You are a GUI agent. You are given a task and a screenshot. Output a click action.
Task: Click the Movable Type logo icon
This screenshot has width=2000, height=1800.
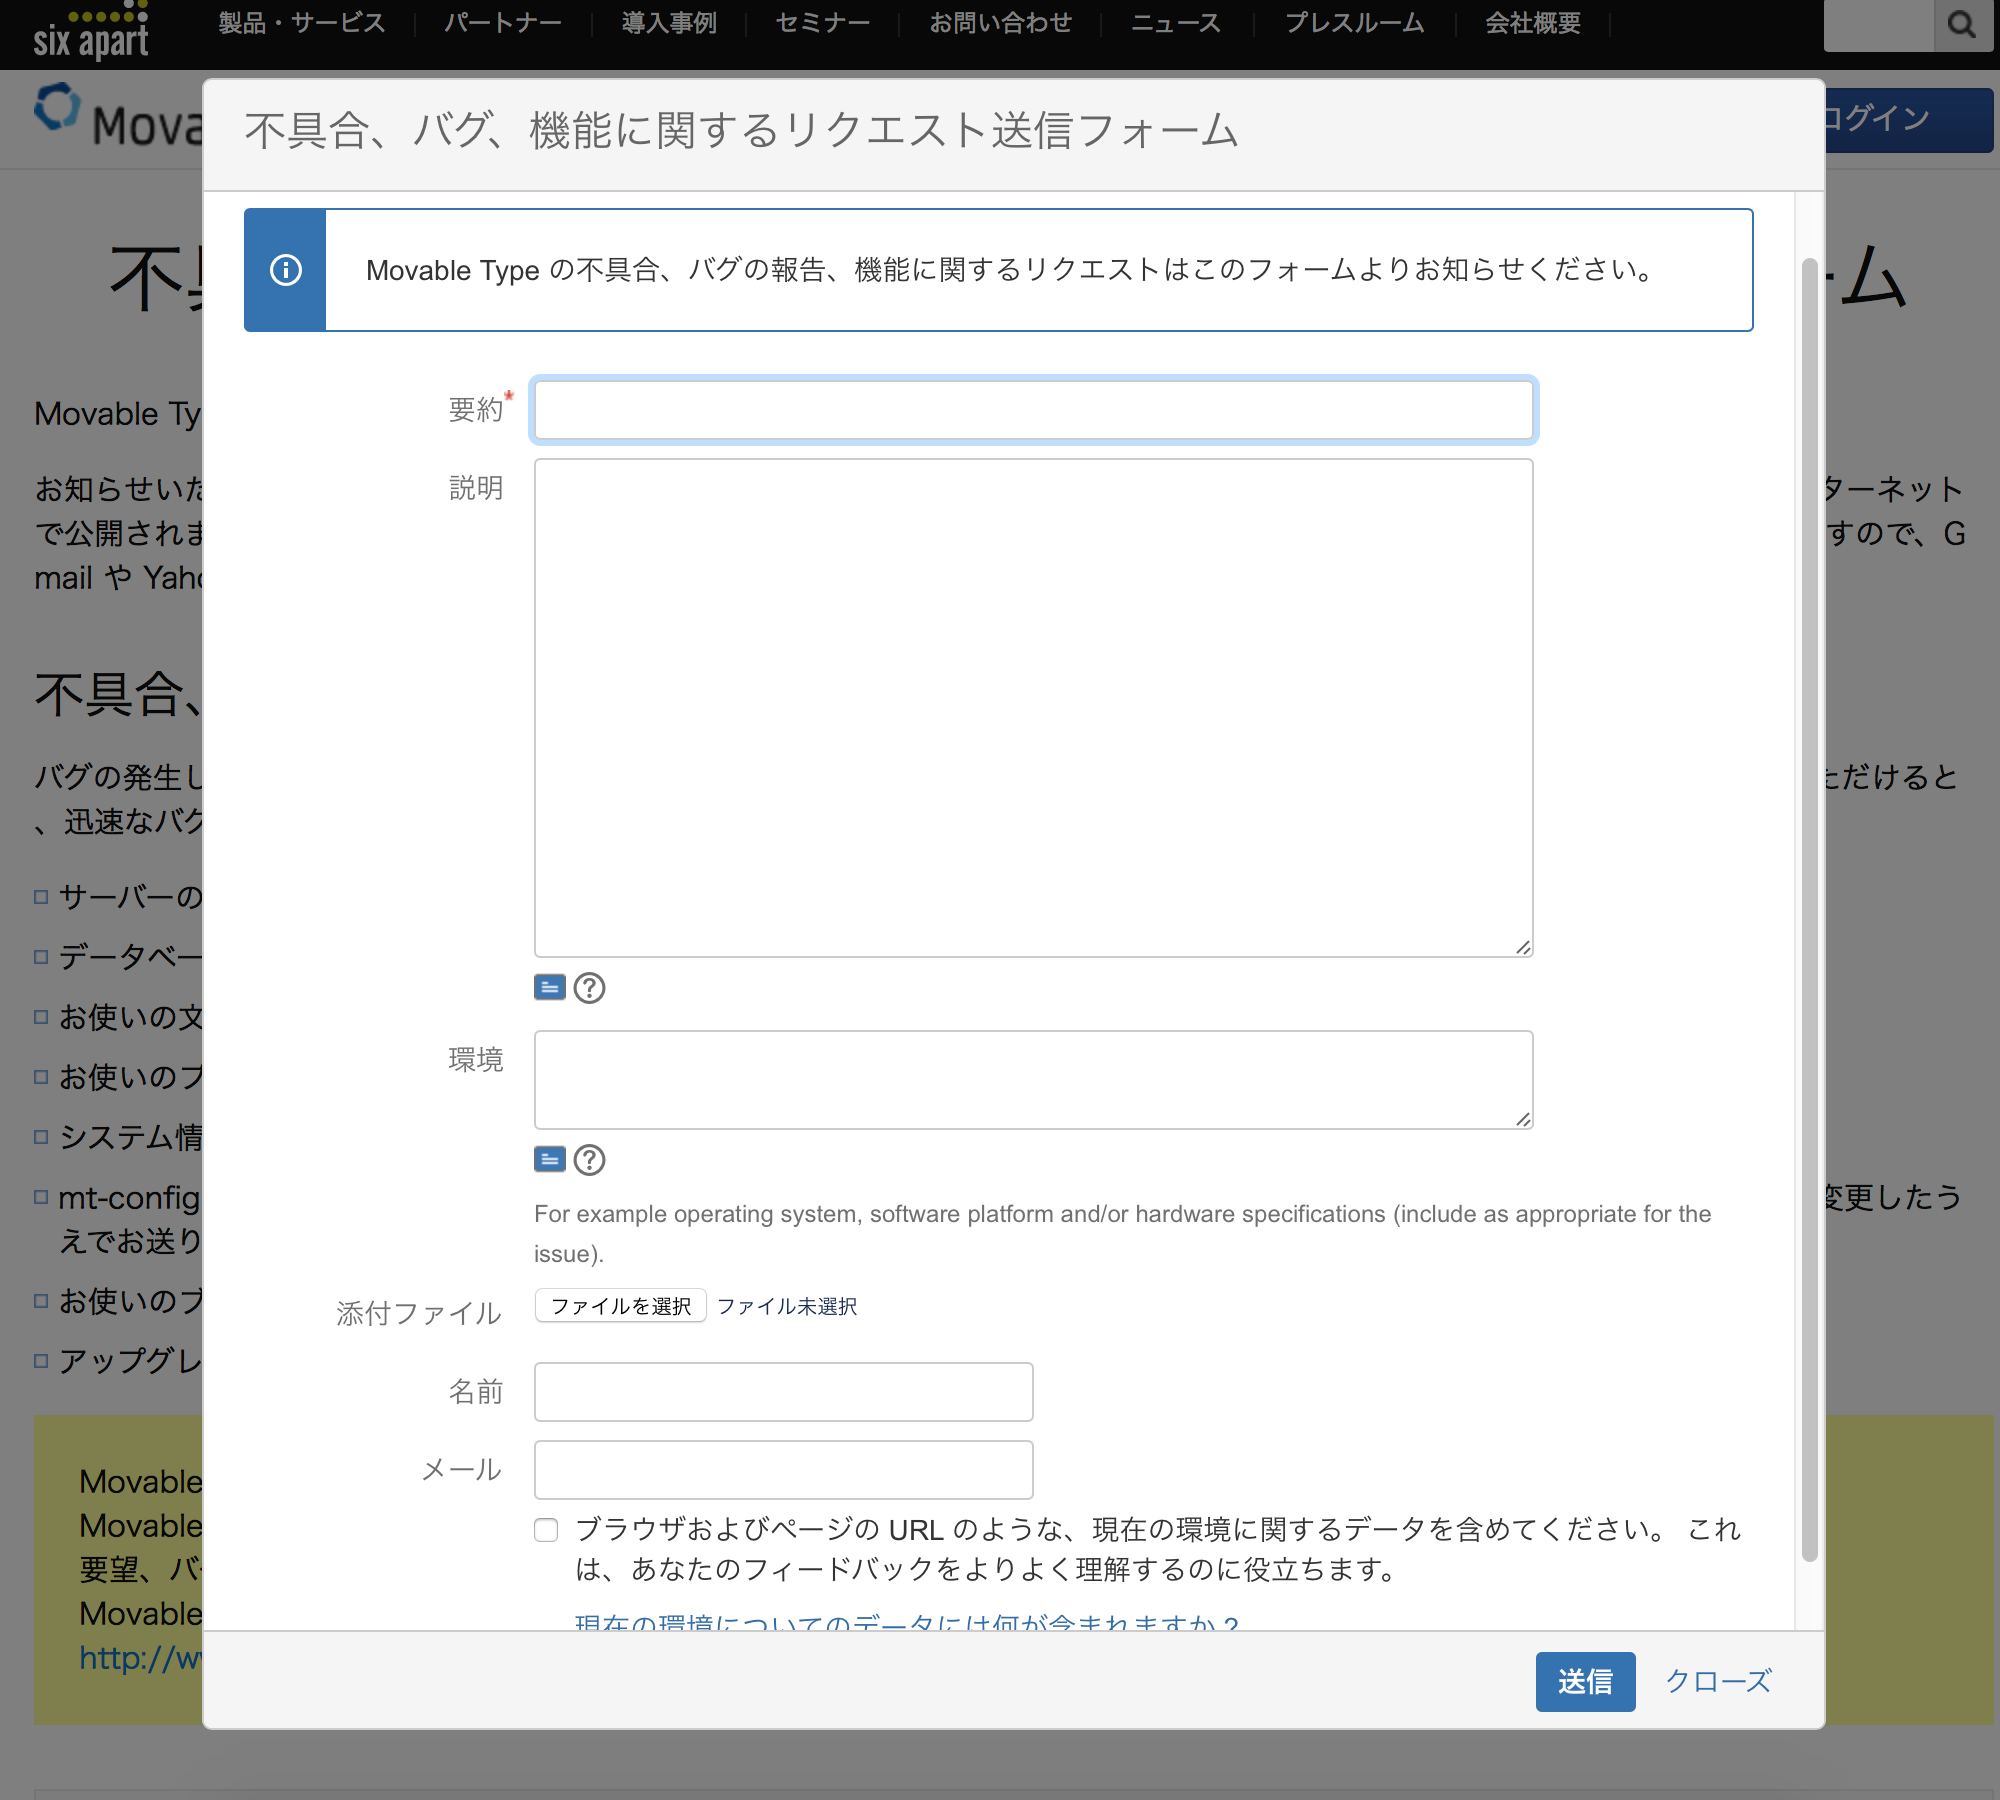pos(58,108)
